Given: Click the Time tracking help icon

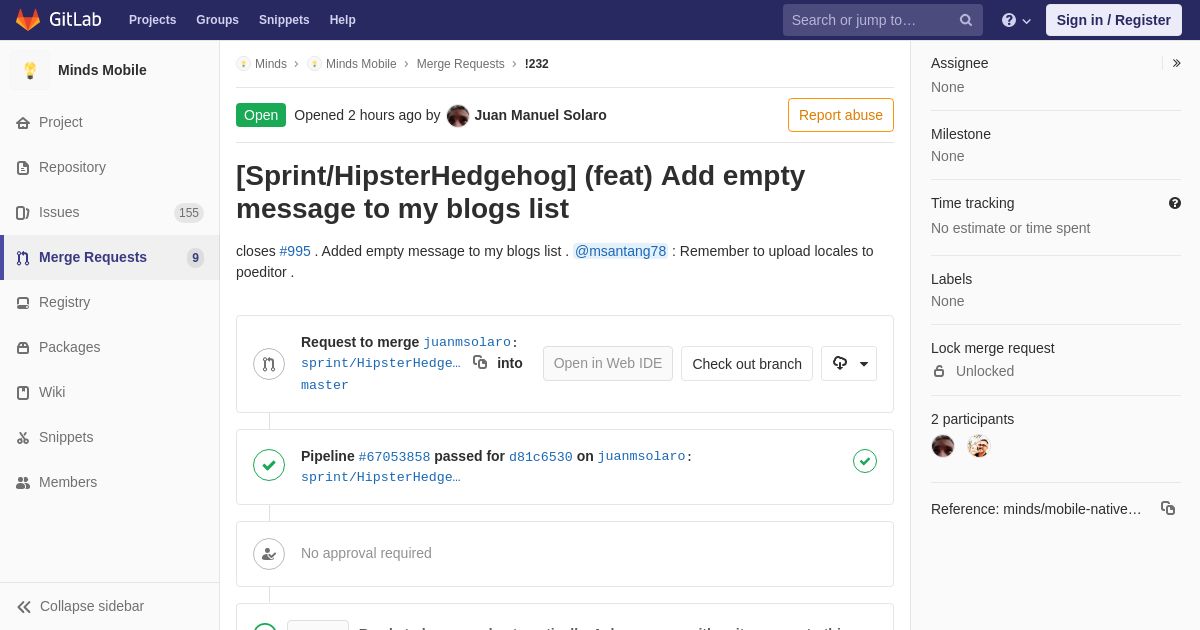Looking at the screenshot, I should (1175, 203).
